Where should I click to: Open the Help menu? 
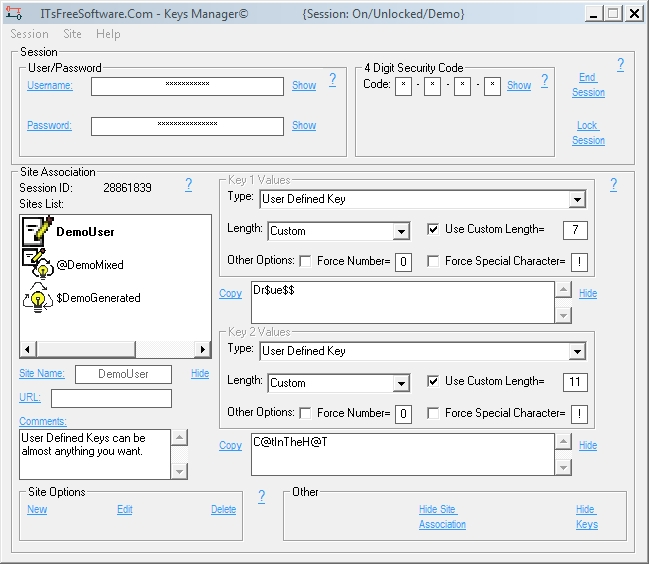(108, 34)
